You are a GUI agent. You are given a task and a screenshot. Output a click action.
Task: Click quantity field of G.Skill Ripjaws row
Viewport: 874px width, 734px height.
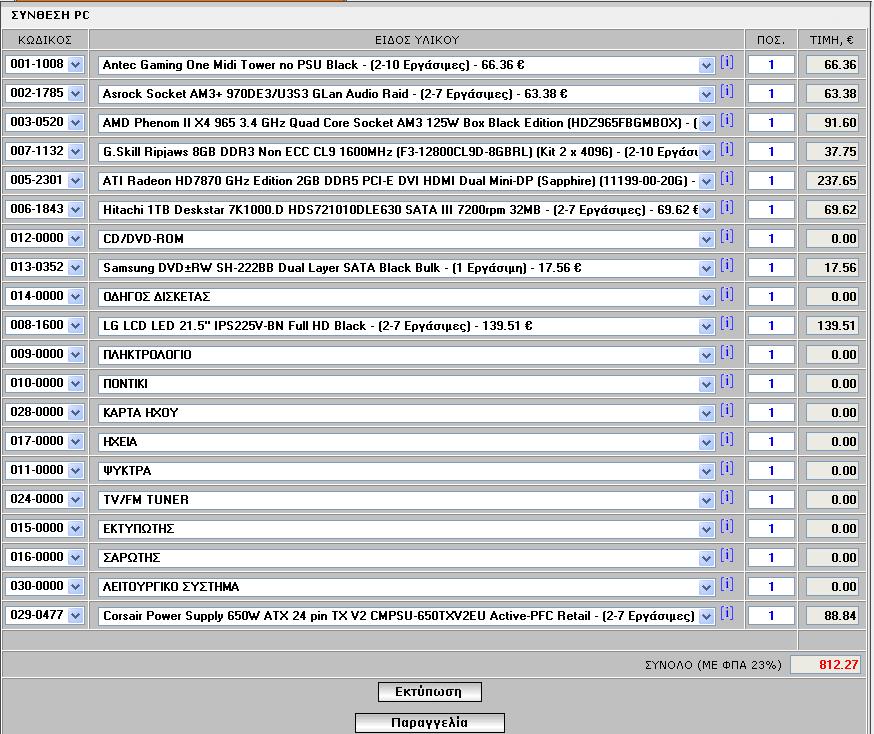pyautogui.click(x=771, y=152)
